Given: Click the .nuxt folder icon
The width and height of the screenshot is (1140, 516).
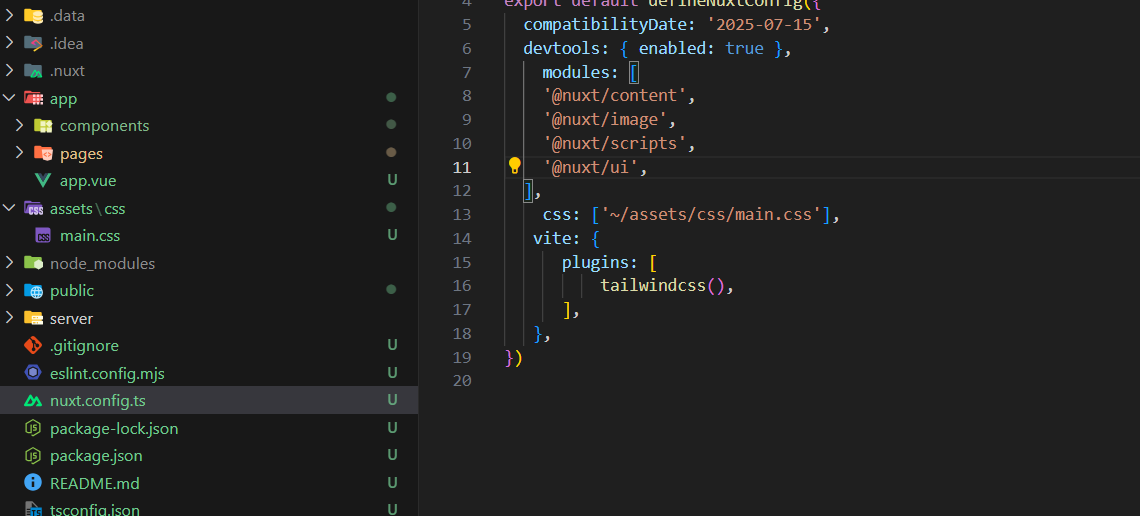Looking at the screenshot, I should pyautogui.click(x=33, y=70).
